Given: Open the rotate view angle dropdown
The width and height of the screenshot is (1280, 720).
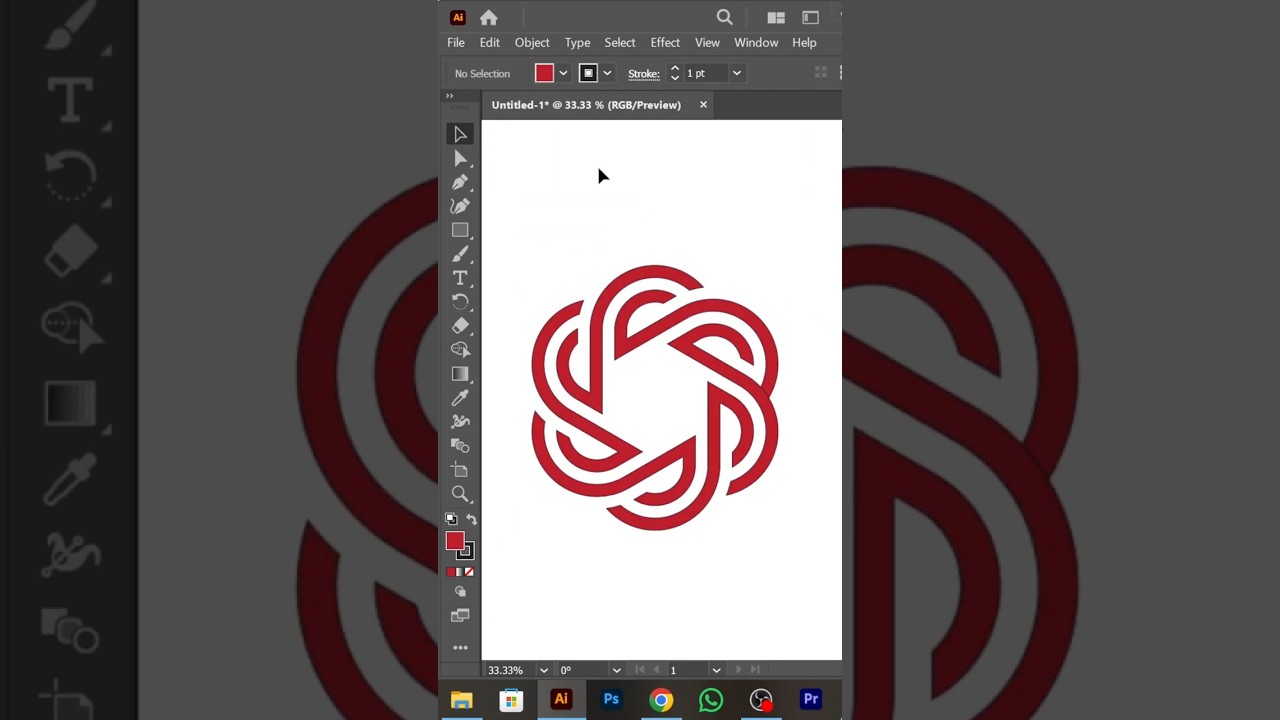Looking at the screenshot, I should 616,670.
